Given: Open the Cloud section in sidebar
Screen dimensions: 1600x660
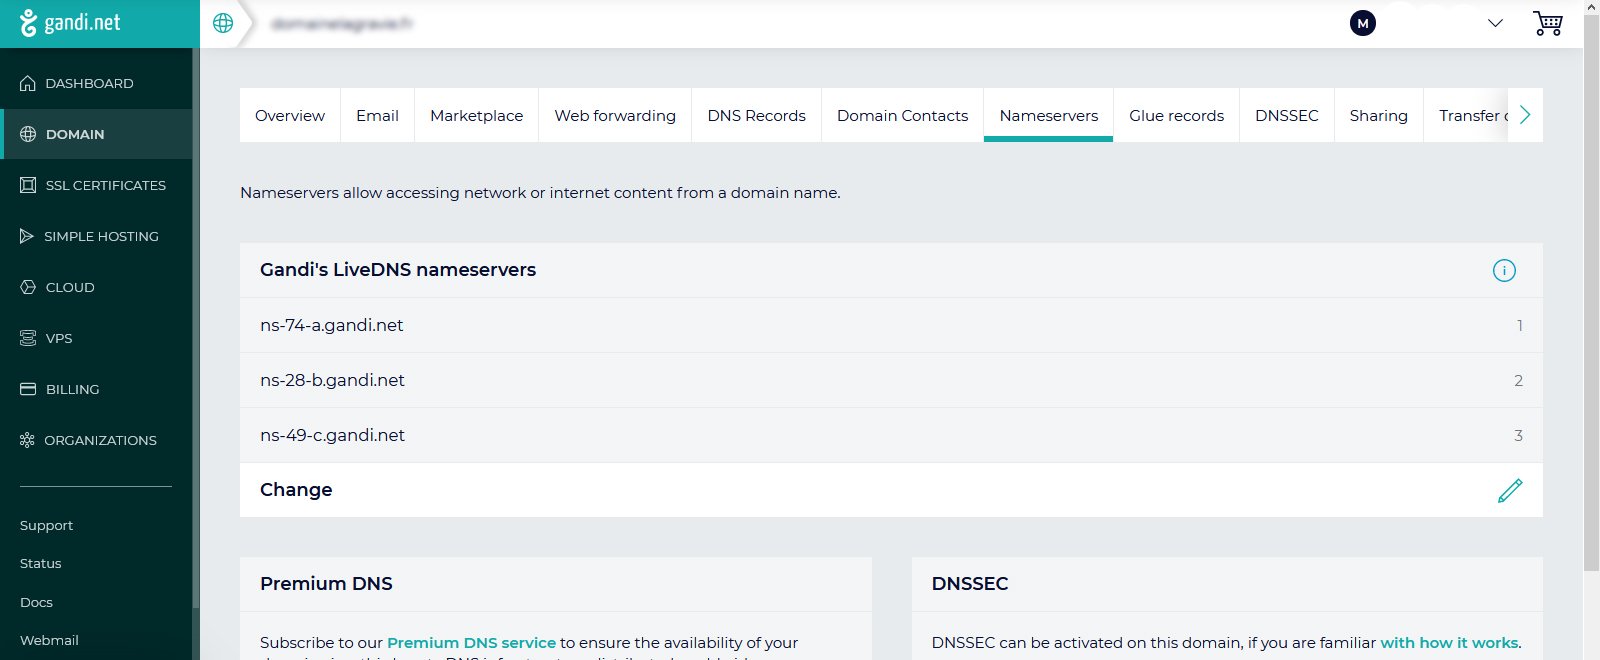Looking at the screenshot, I should click(70, 287).
